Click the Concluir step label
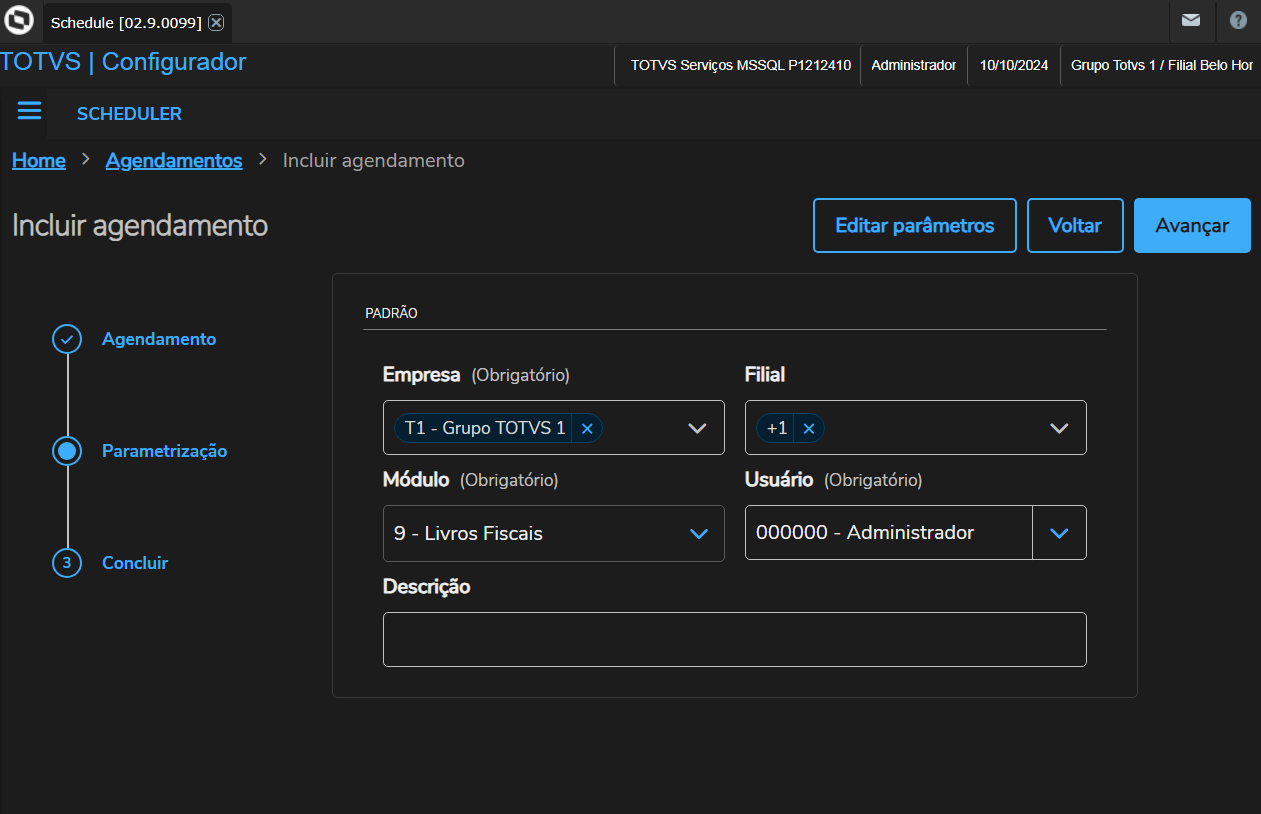This screenshot has height=814, width=1261. click(x=135, y=563)
